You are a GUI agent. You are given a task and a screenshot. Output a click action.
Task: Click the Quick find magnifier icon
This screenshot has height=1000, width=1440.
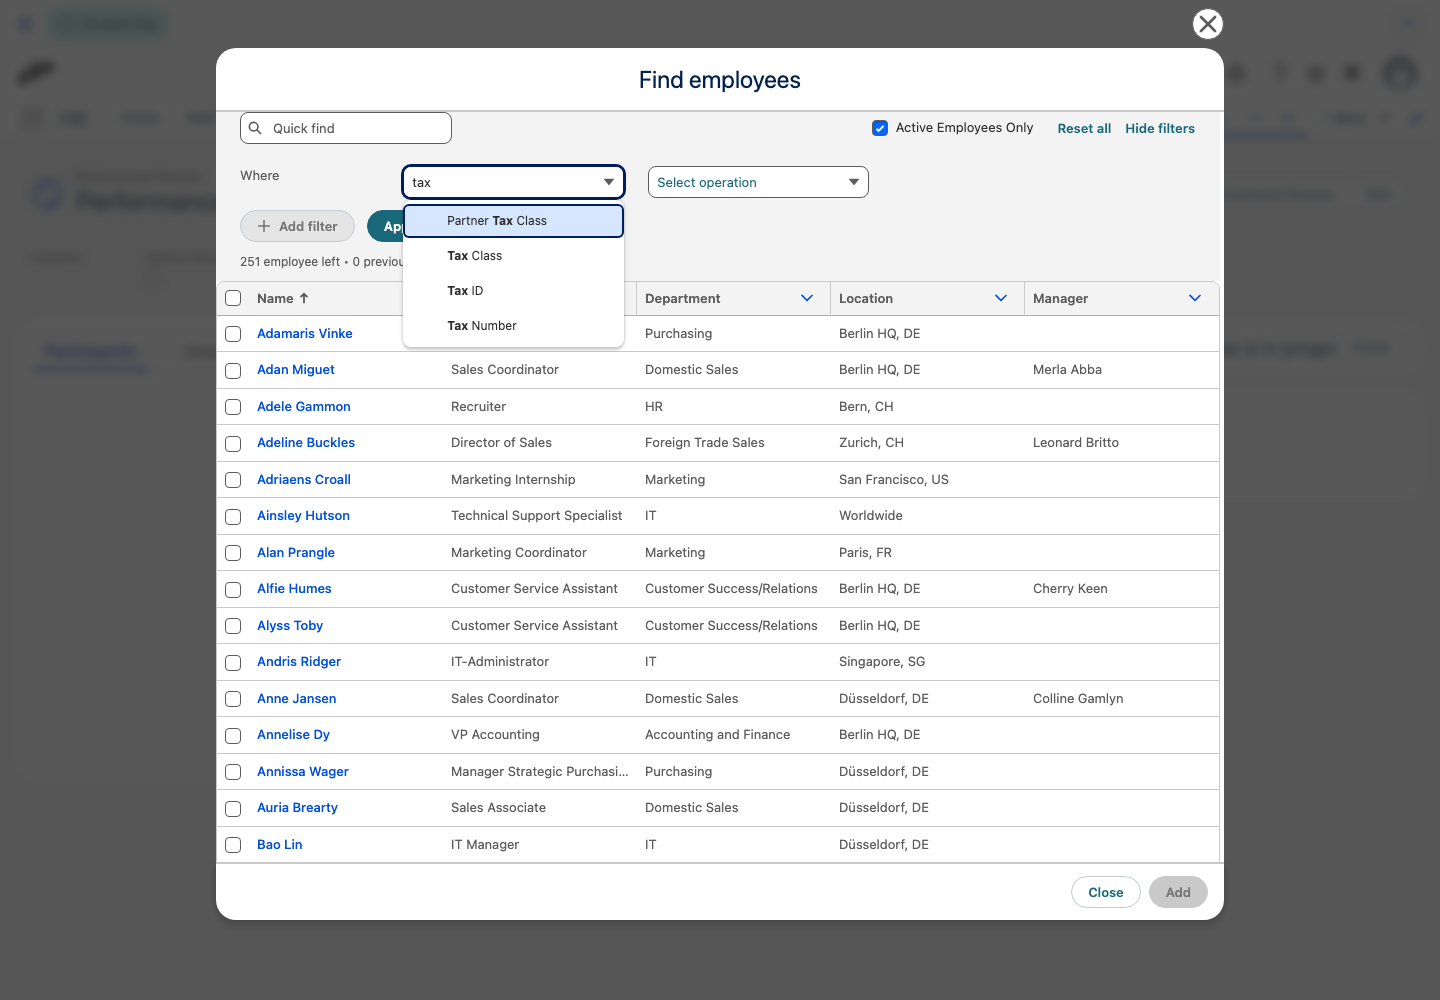(255, 128)
